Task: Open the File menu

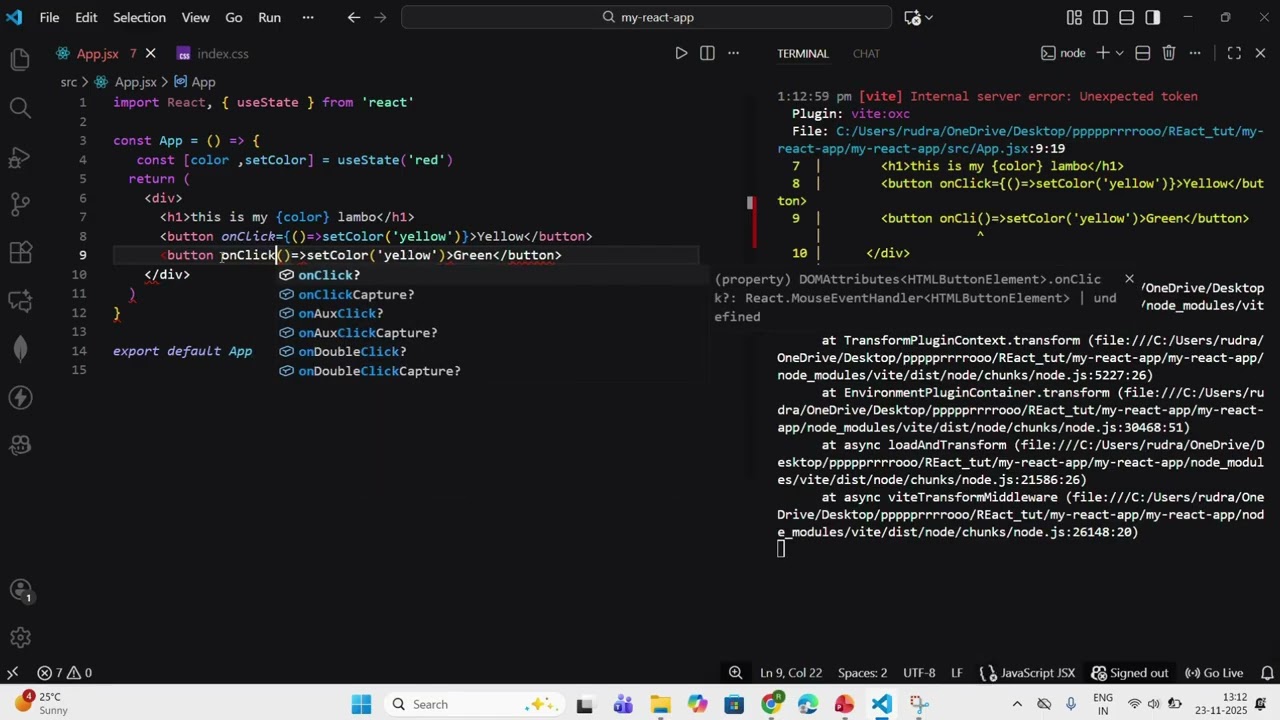Action: (x=49, y=17)
